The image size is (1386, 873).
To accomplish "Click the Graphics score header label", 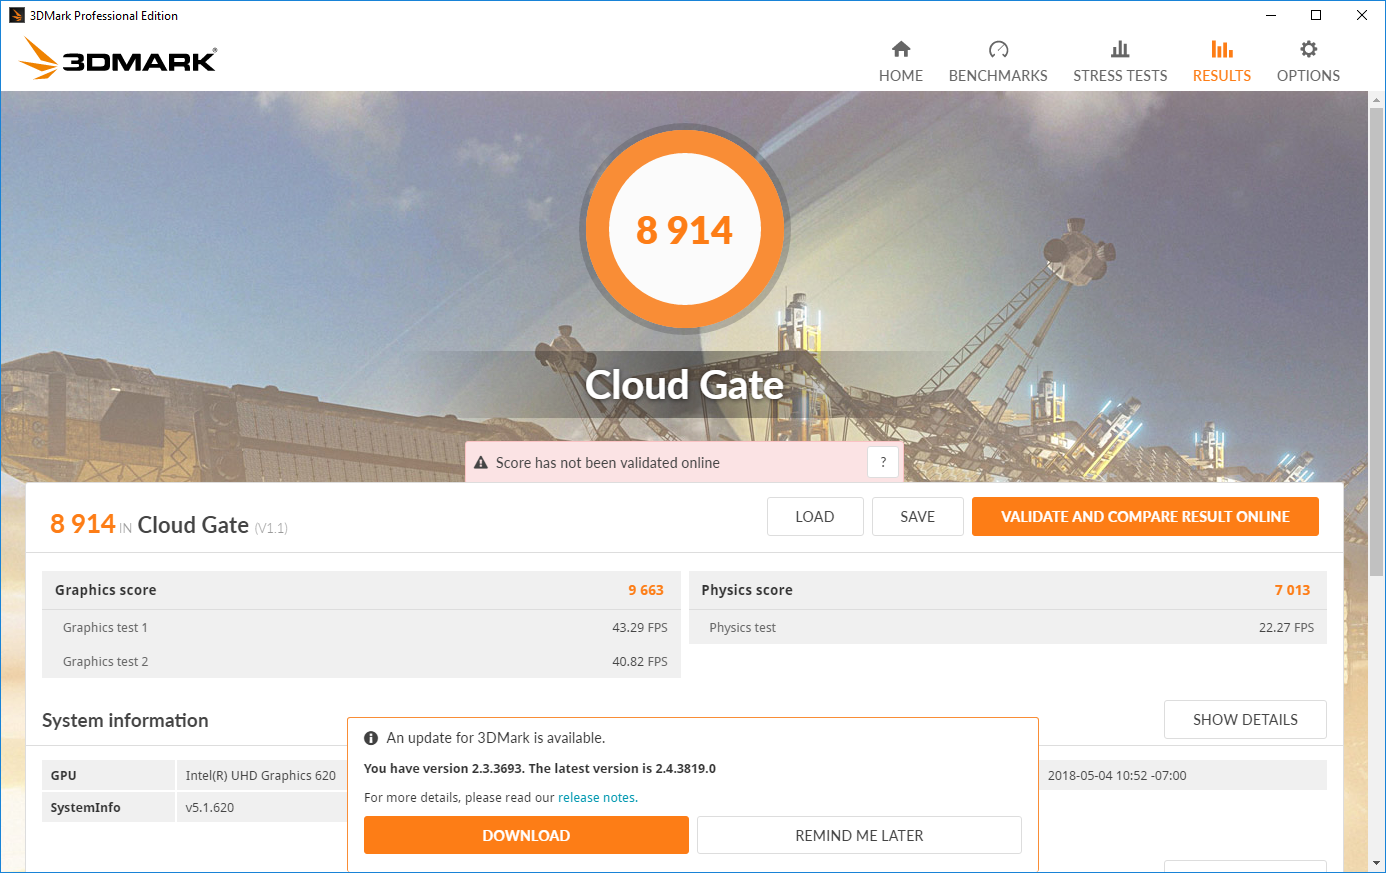I will 106,590.
